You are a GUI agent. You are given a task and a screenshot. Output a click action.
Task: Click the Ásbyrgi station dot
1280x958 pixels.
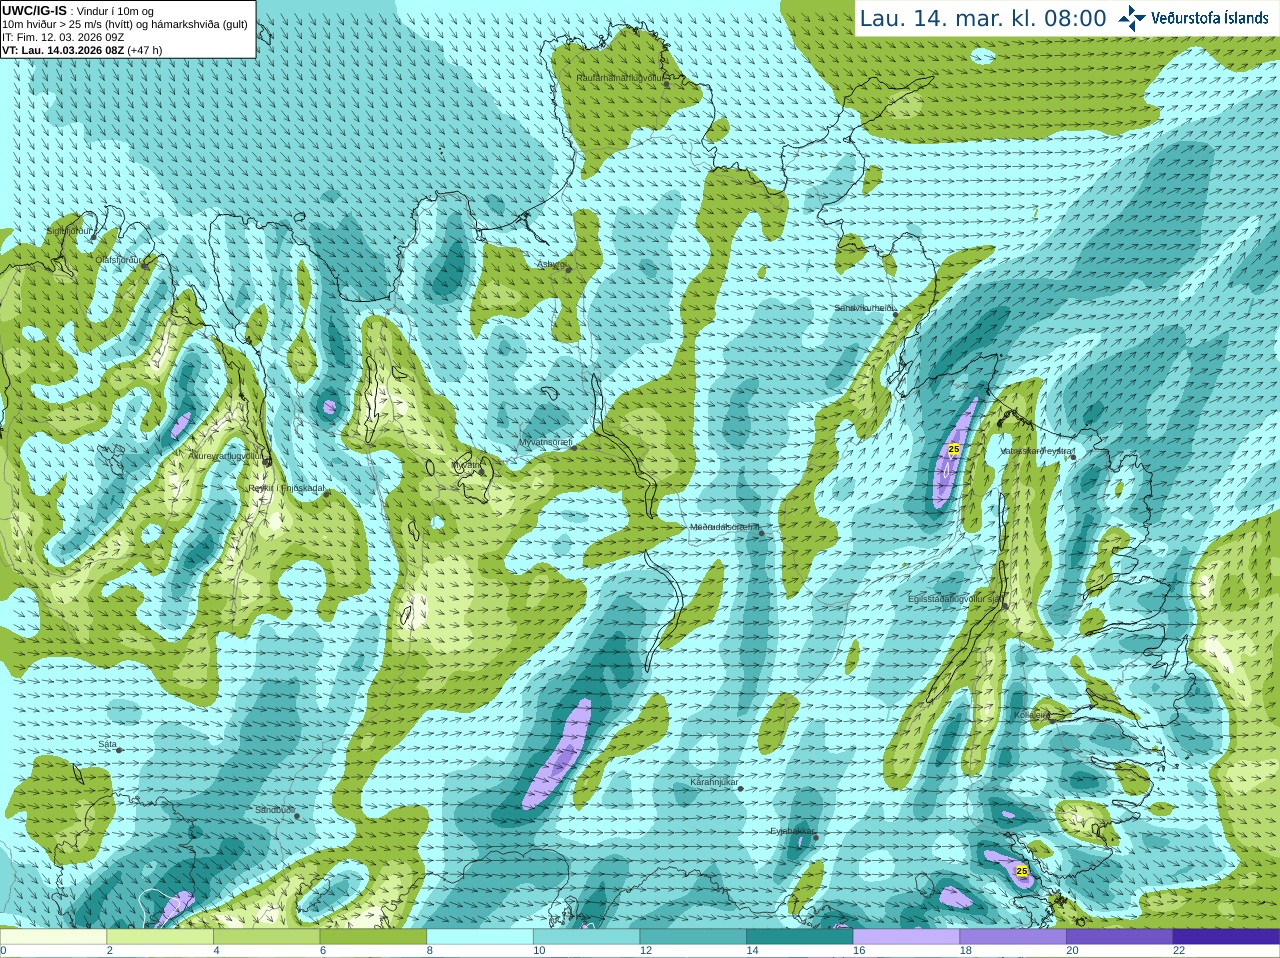click(x=568, y=269)
